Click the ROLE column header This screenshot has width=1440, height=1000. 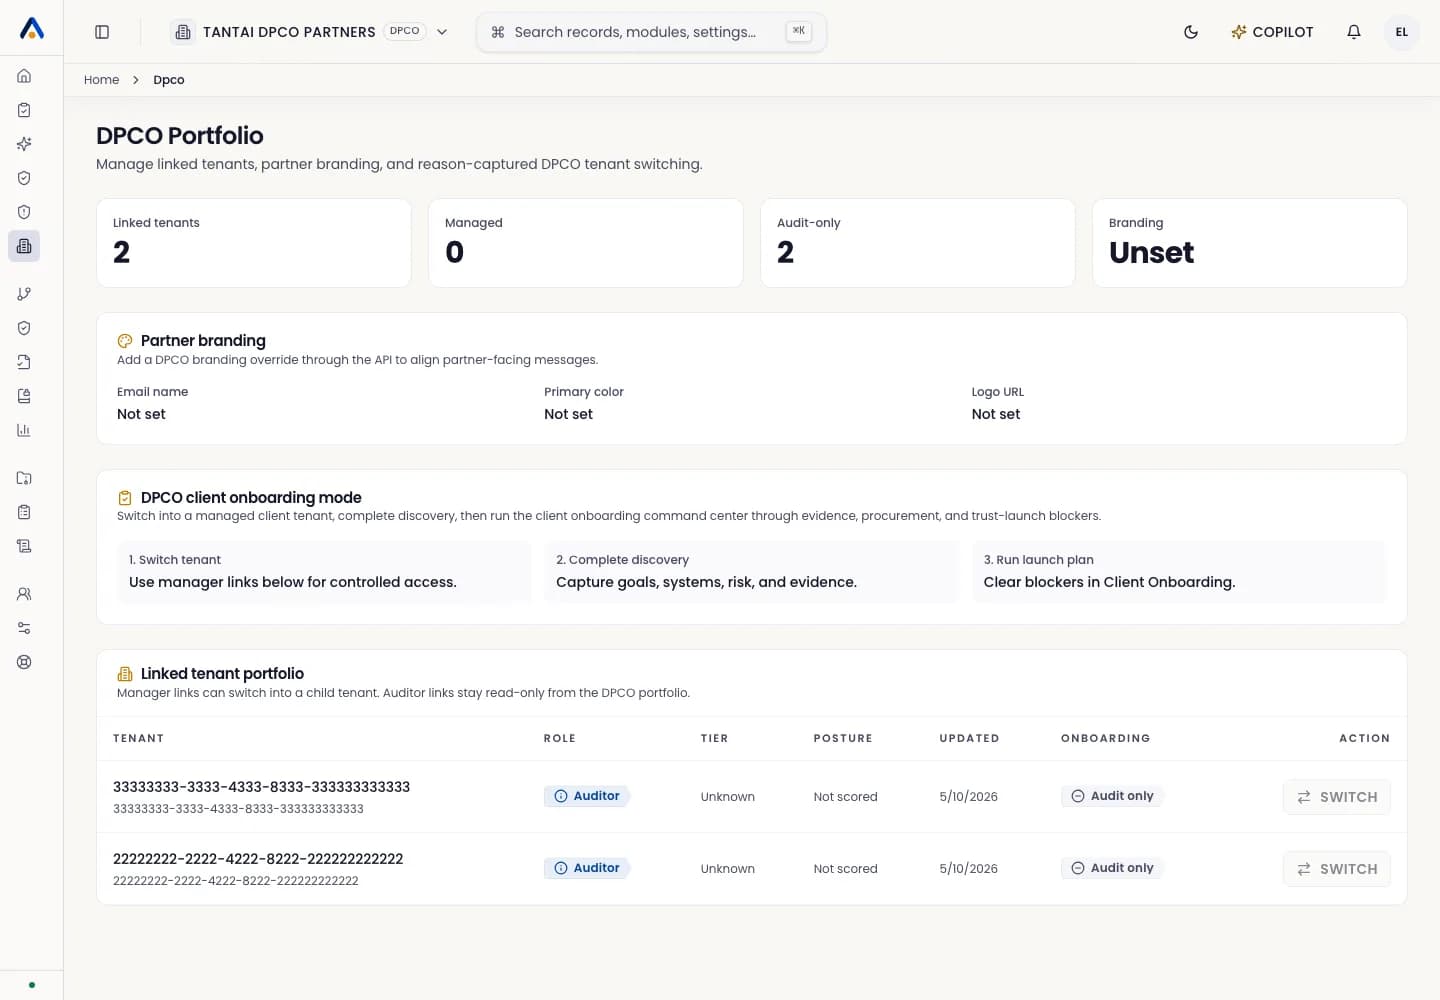(560, 738)
